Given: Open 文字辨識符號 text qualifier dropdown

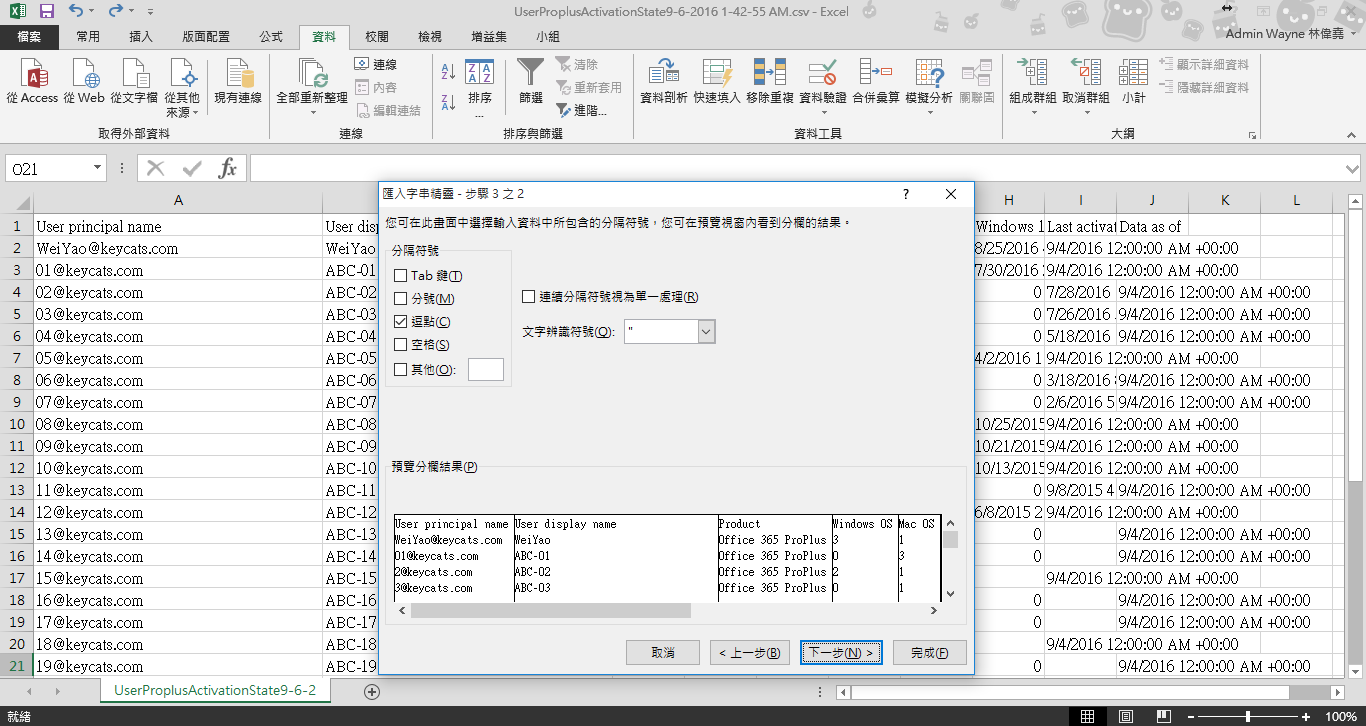Looking at the screenshot, I should pyautogui.click(x=707, y=332).
